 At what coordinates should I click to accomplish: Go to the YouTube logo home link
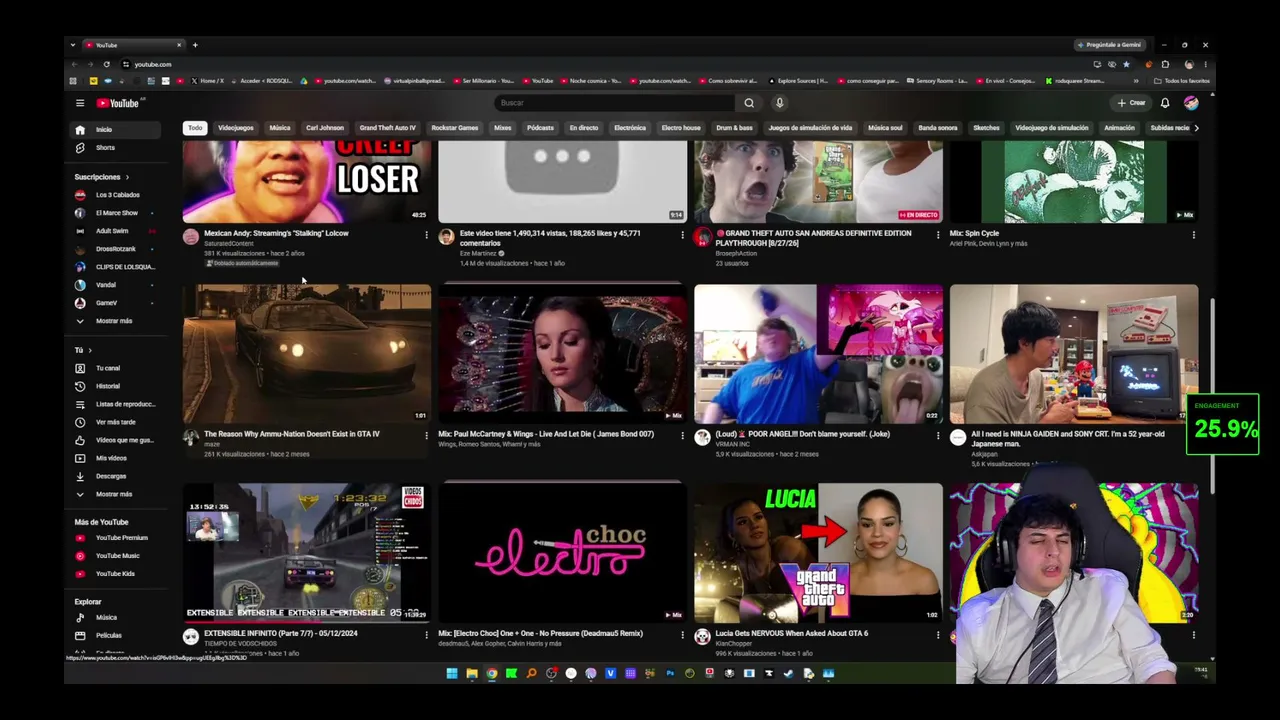click(x=118, y=103)
